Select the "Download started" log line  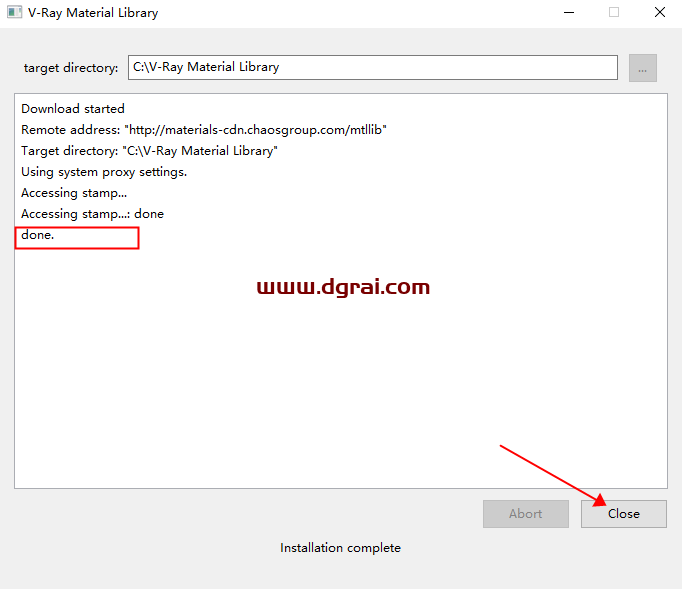point(73,109)
